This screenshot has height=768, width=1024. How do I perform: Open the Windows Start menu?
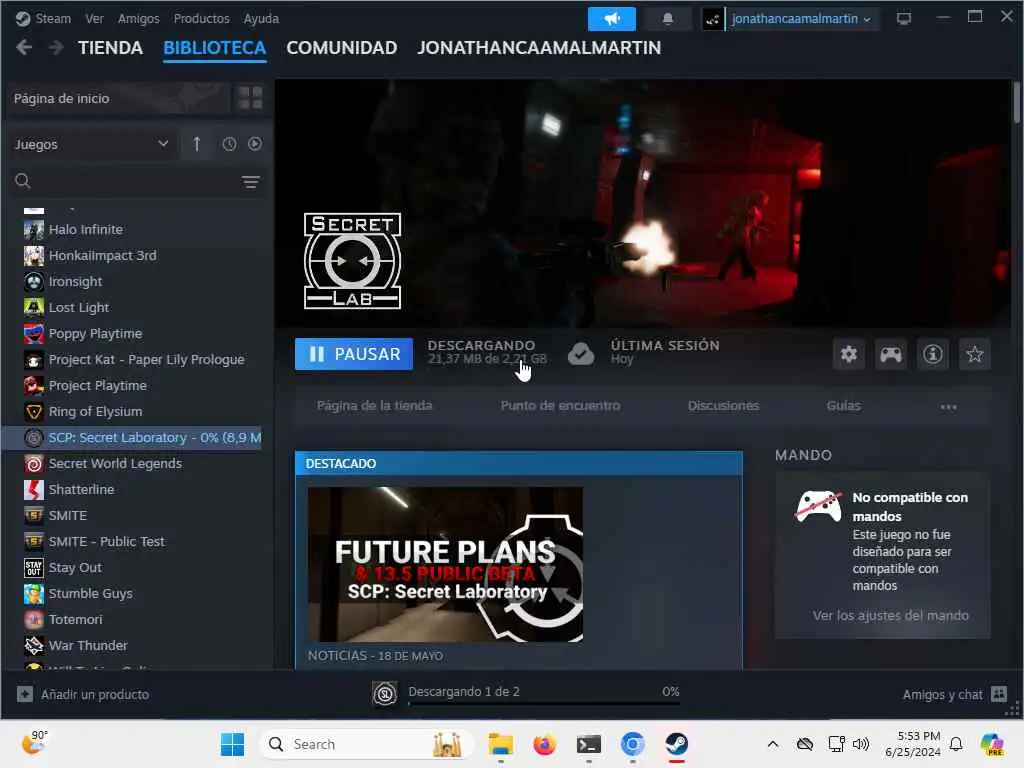click(232, 744)
